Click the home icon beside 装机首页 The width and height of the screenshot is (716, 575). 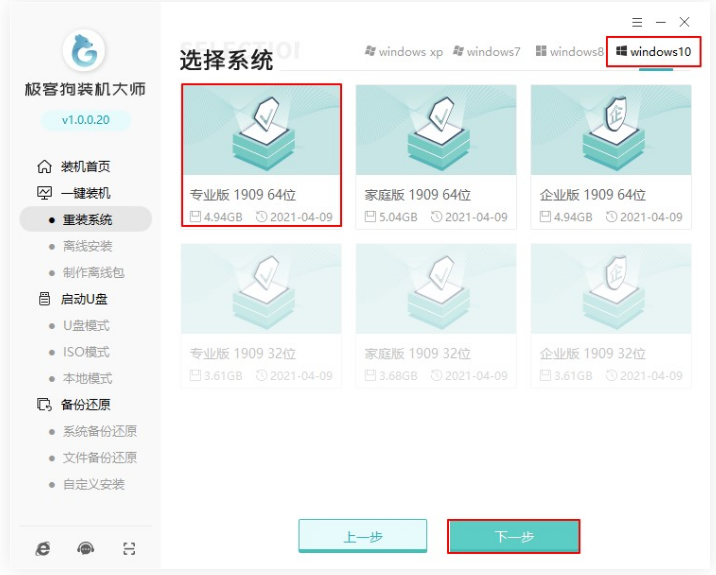click(x=44, y=167)
